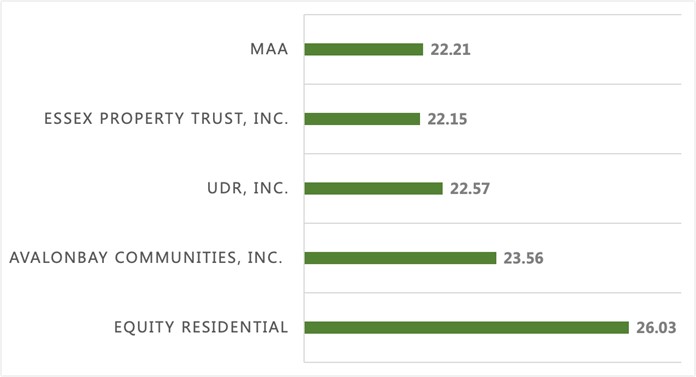The height and width of the screenshot is (377, 696).
Task: Click the 26.03 data label
Action: 656,328
